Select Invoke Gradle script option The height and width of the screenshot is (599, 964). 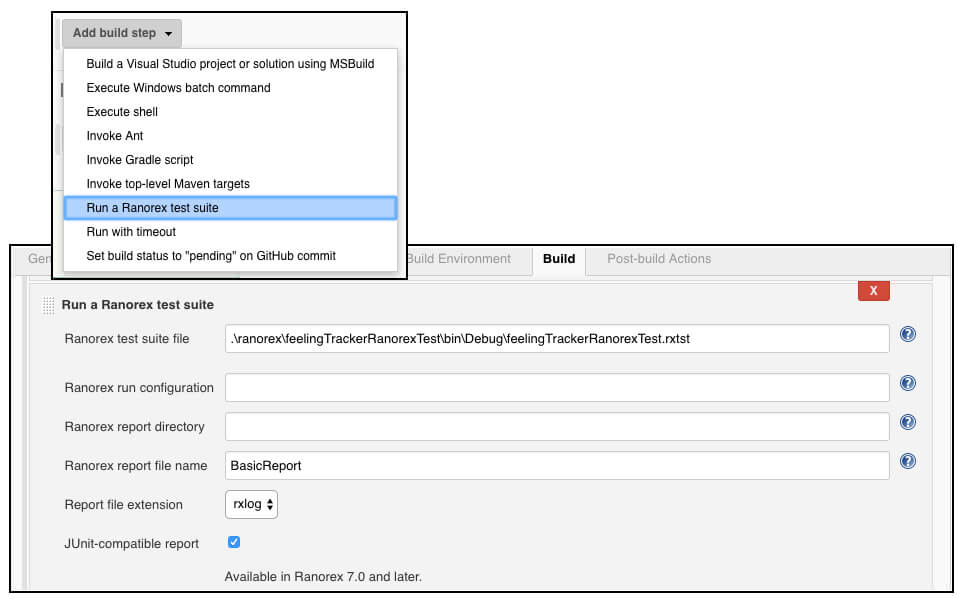[x=230, y=160]
